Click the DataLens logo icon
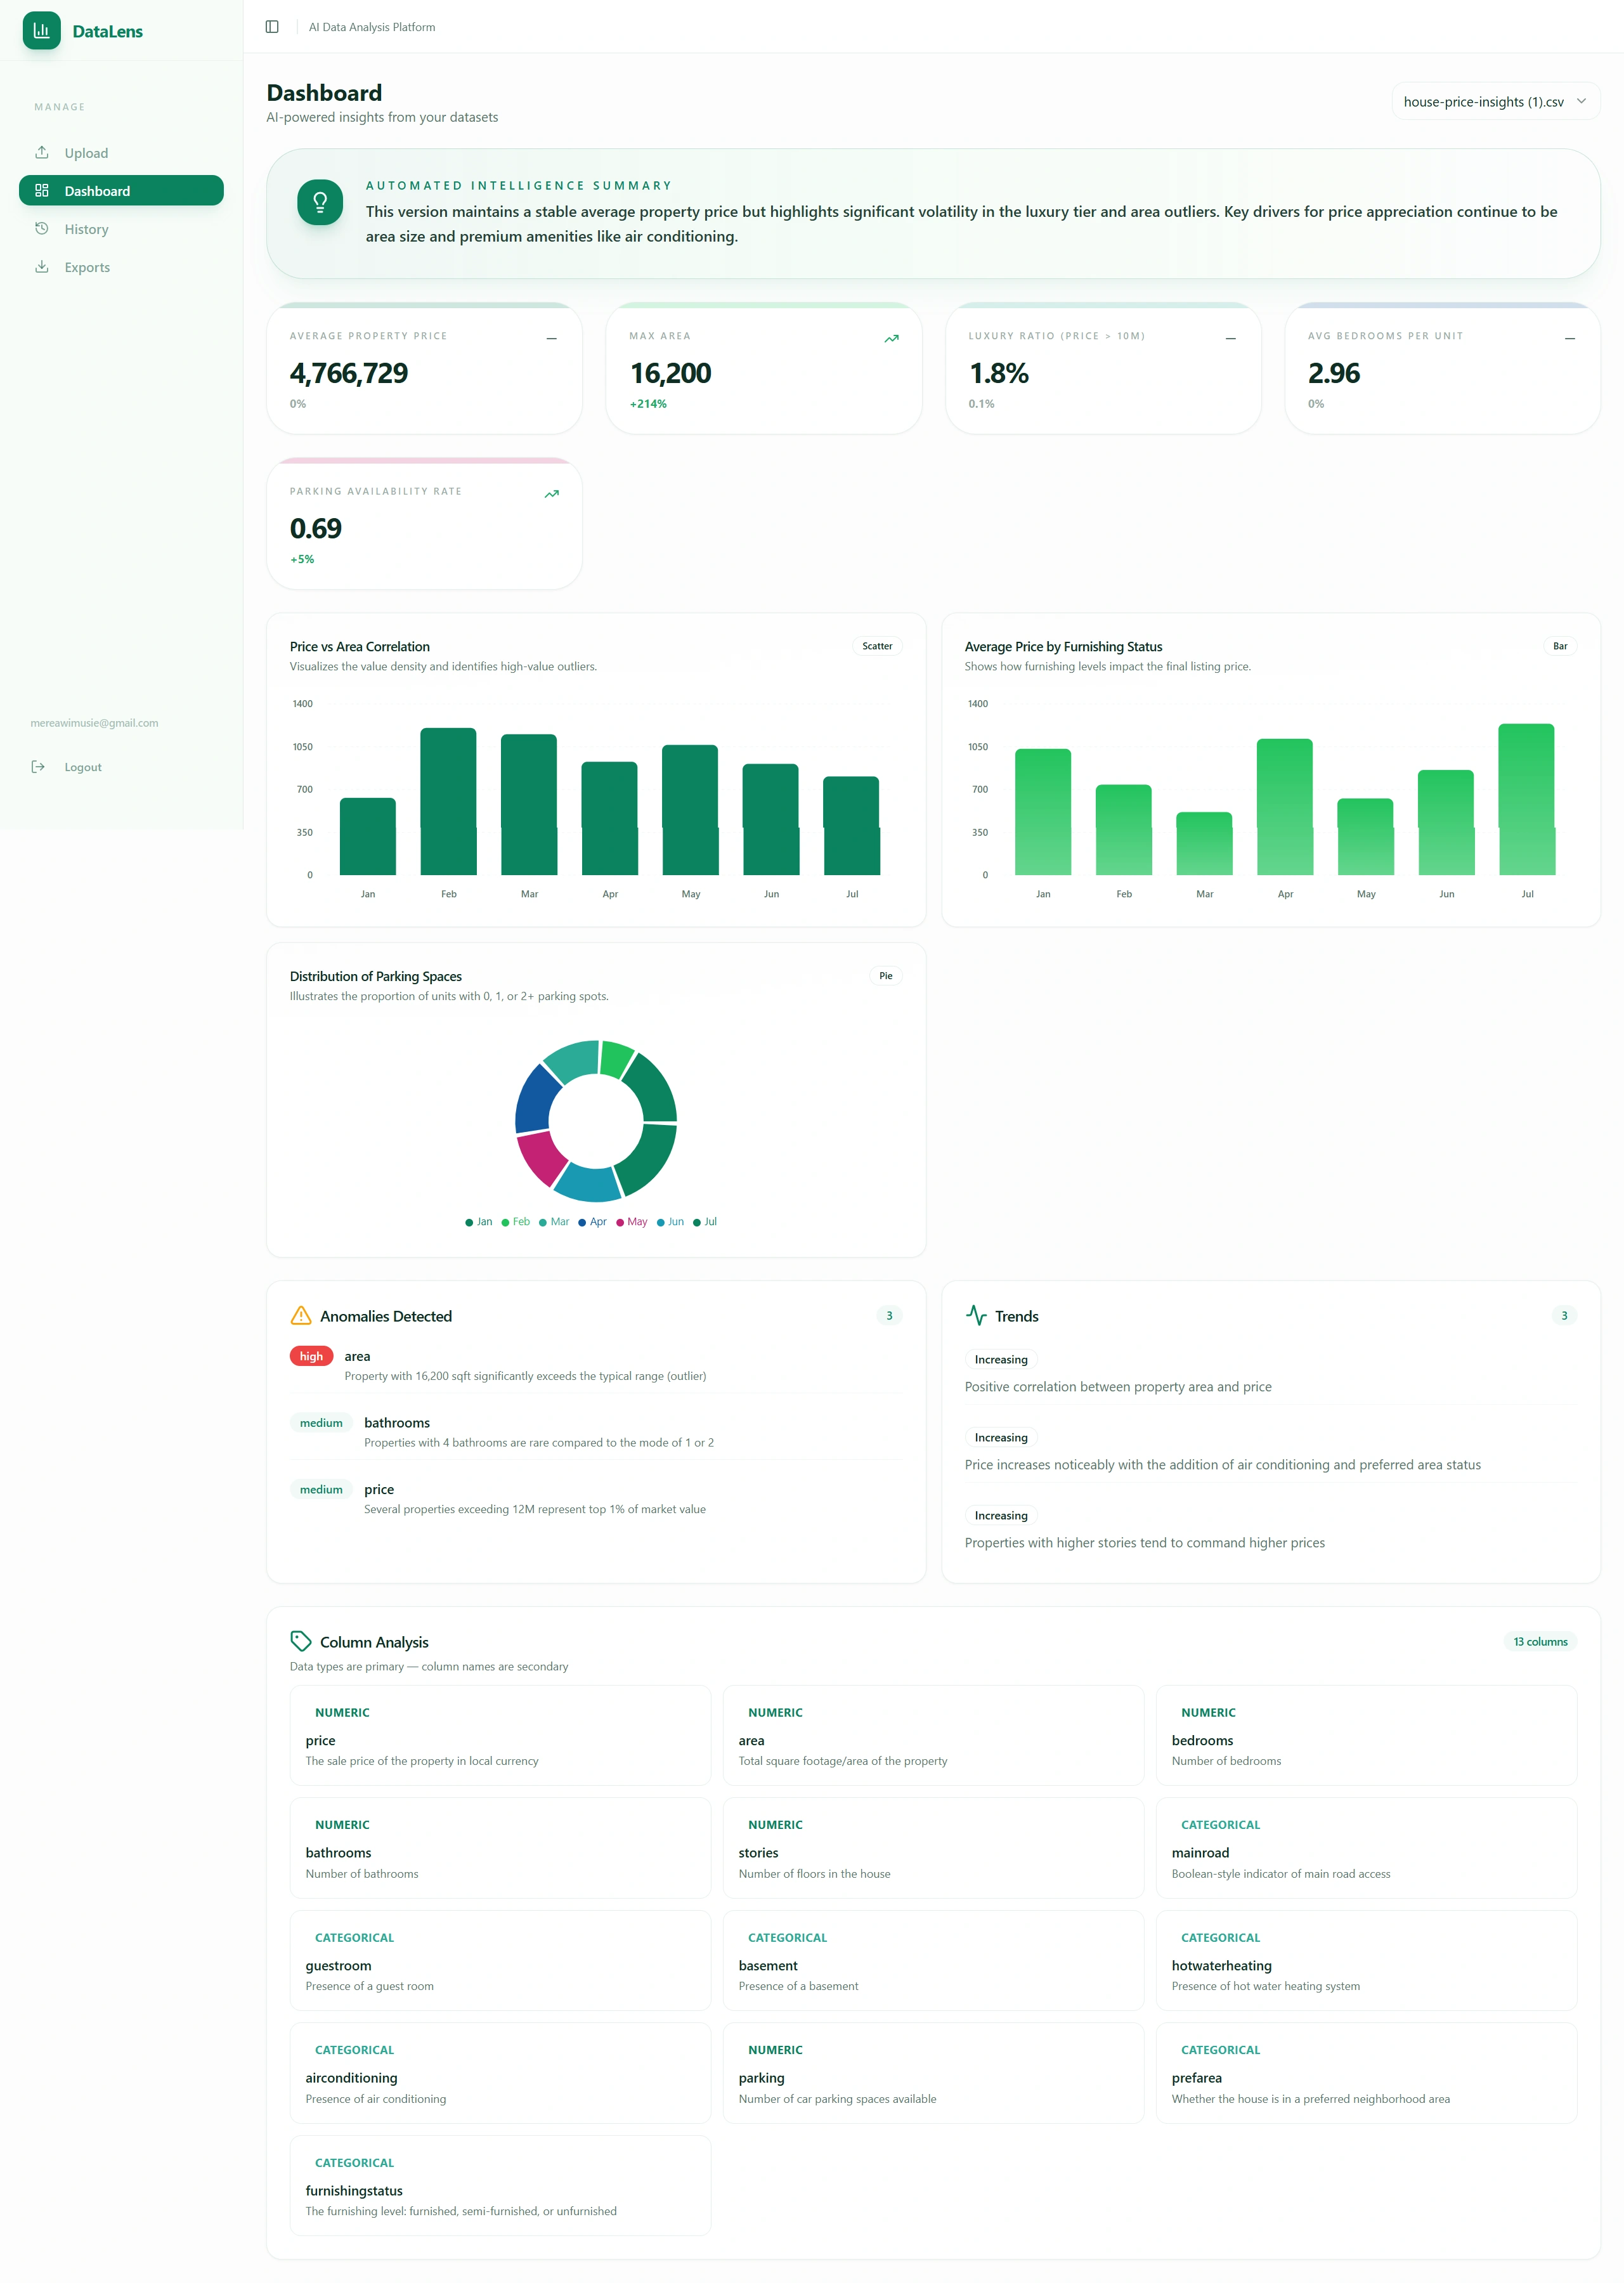1624x2283 pixels. (x=42, y=31)
